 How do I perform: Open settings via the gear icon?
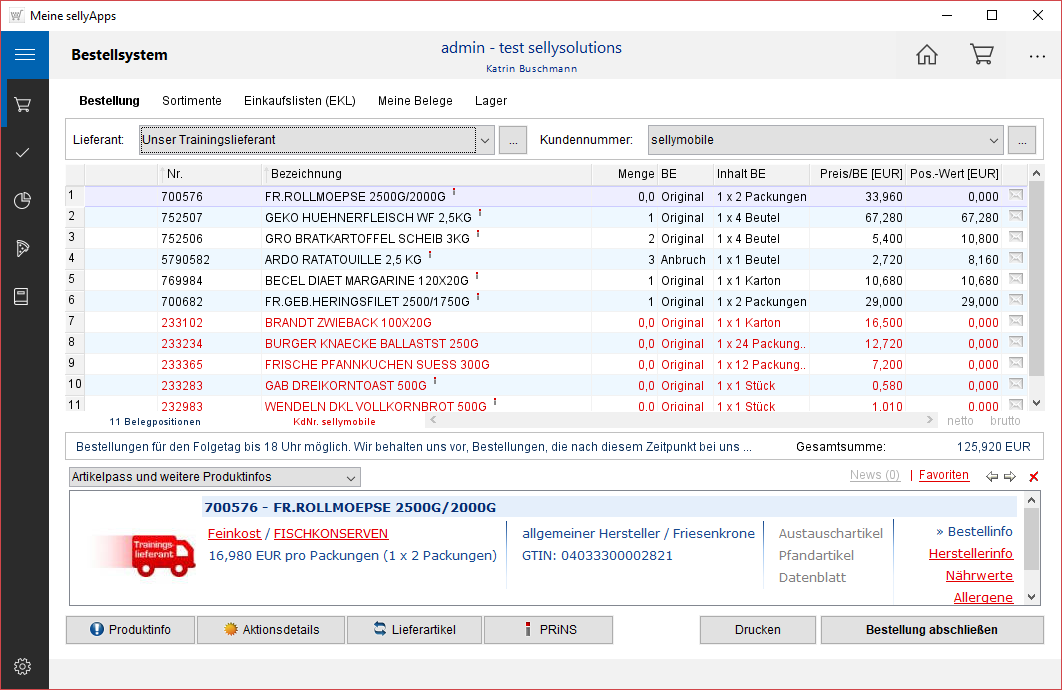(x=24, y=666)
